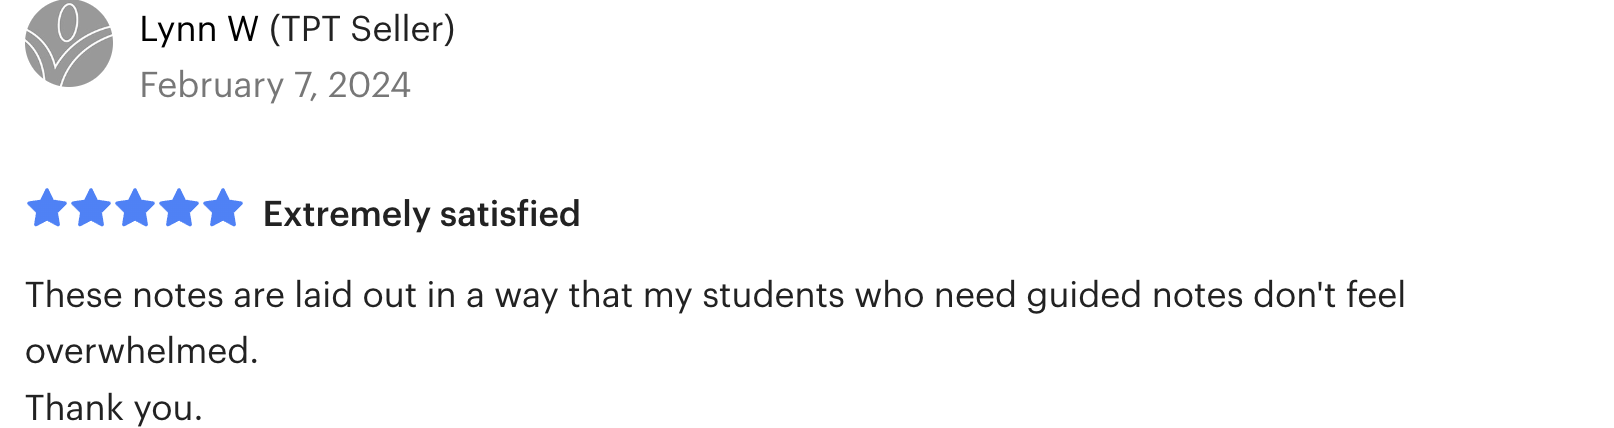Click the third (middle) rating star

(134, 210)
